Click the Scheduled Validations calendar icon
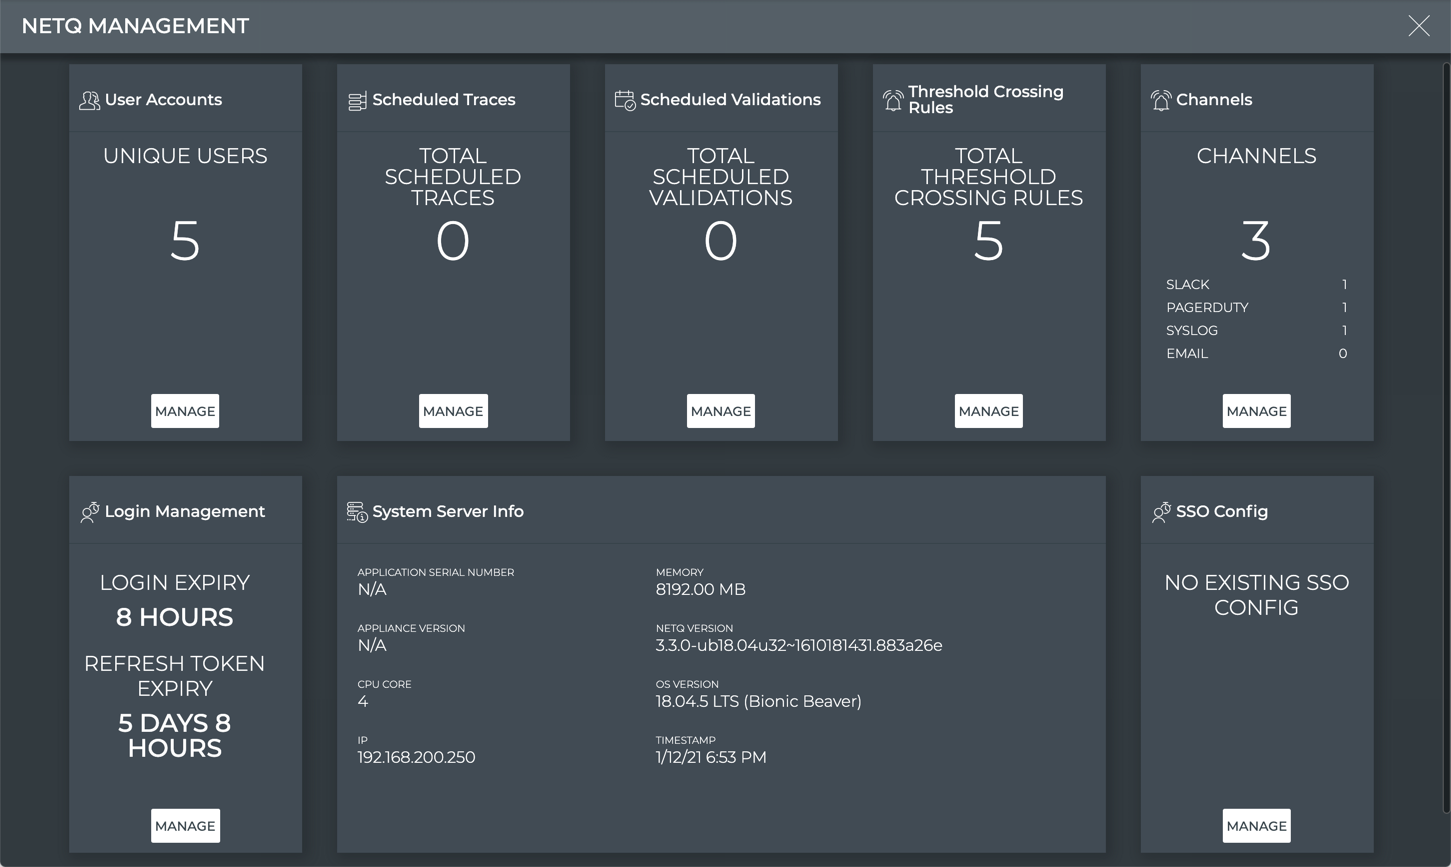 tap(623, 99)
